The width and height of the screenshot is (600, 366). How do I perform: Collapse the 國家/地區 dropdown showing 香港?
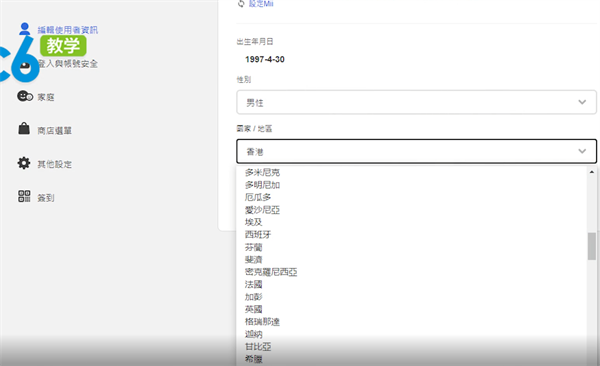[416, 151]
